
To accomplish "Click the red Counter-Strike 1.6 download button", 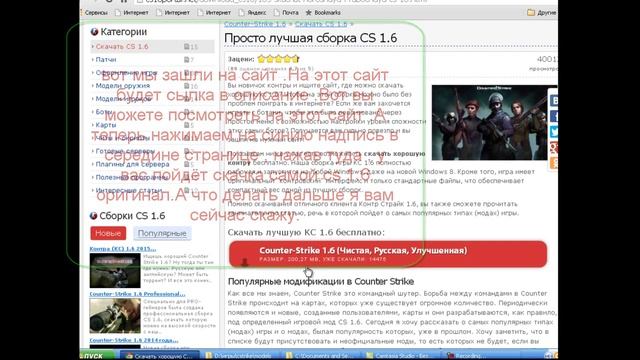I will [388, 254].
